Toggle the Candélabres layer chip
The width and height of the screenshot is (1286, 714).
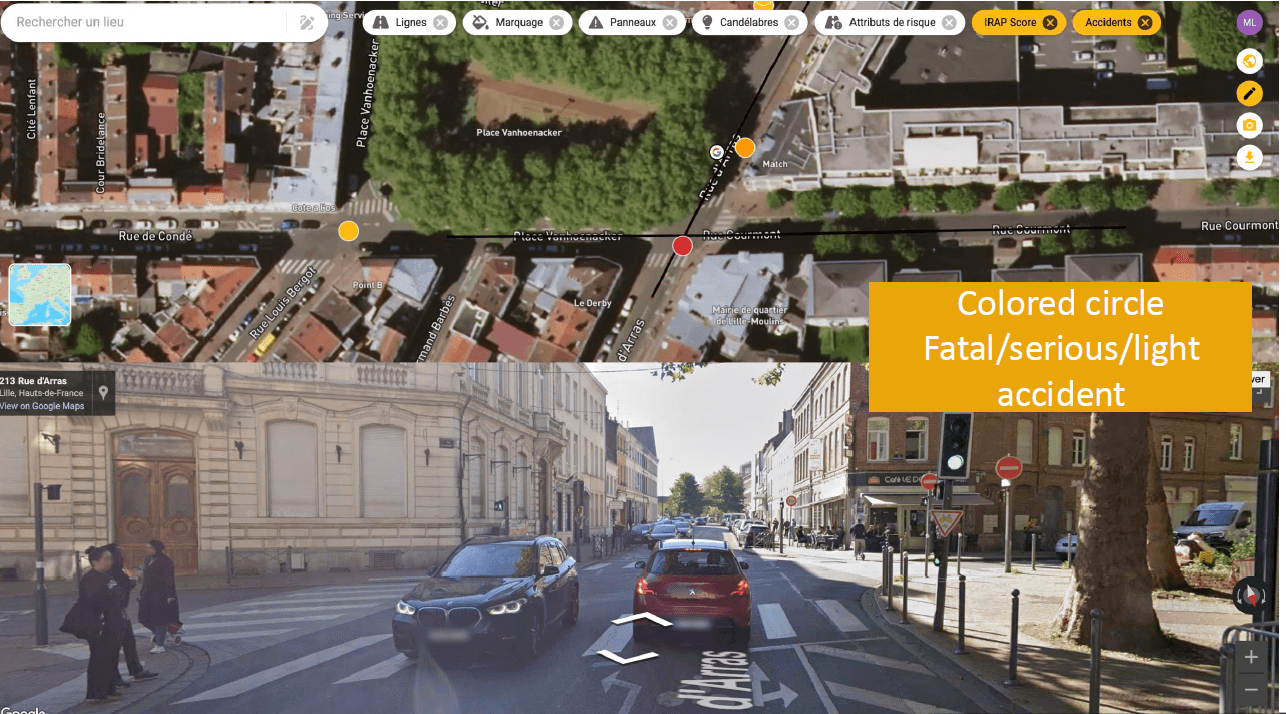click(748, 22)
